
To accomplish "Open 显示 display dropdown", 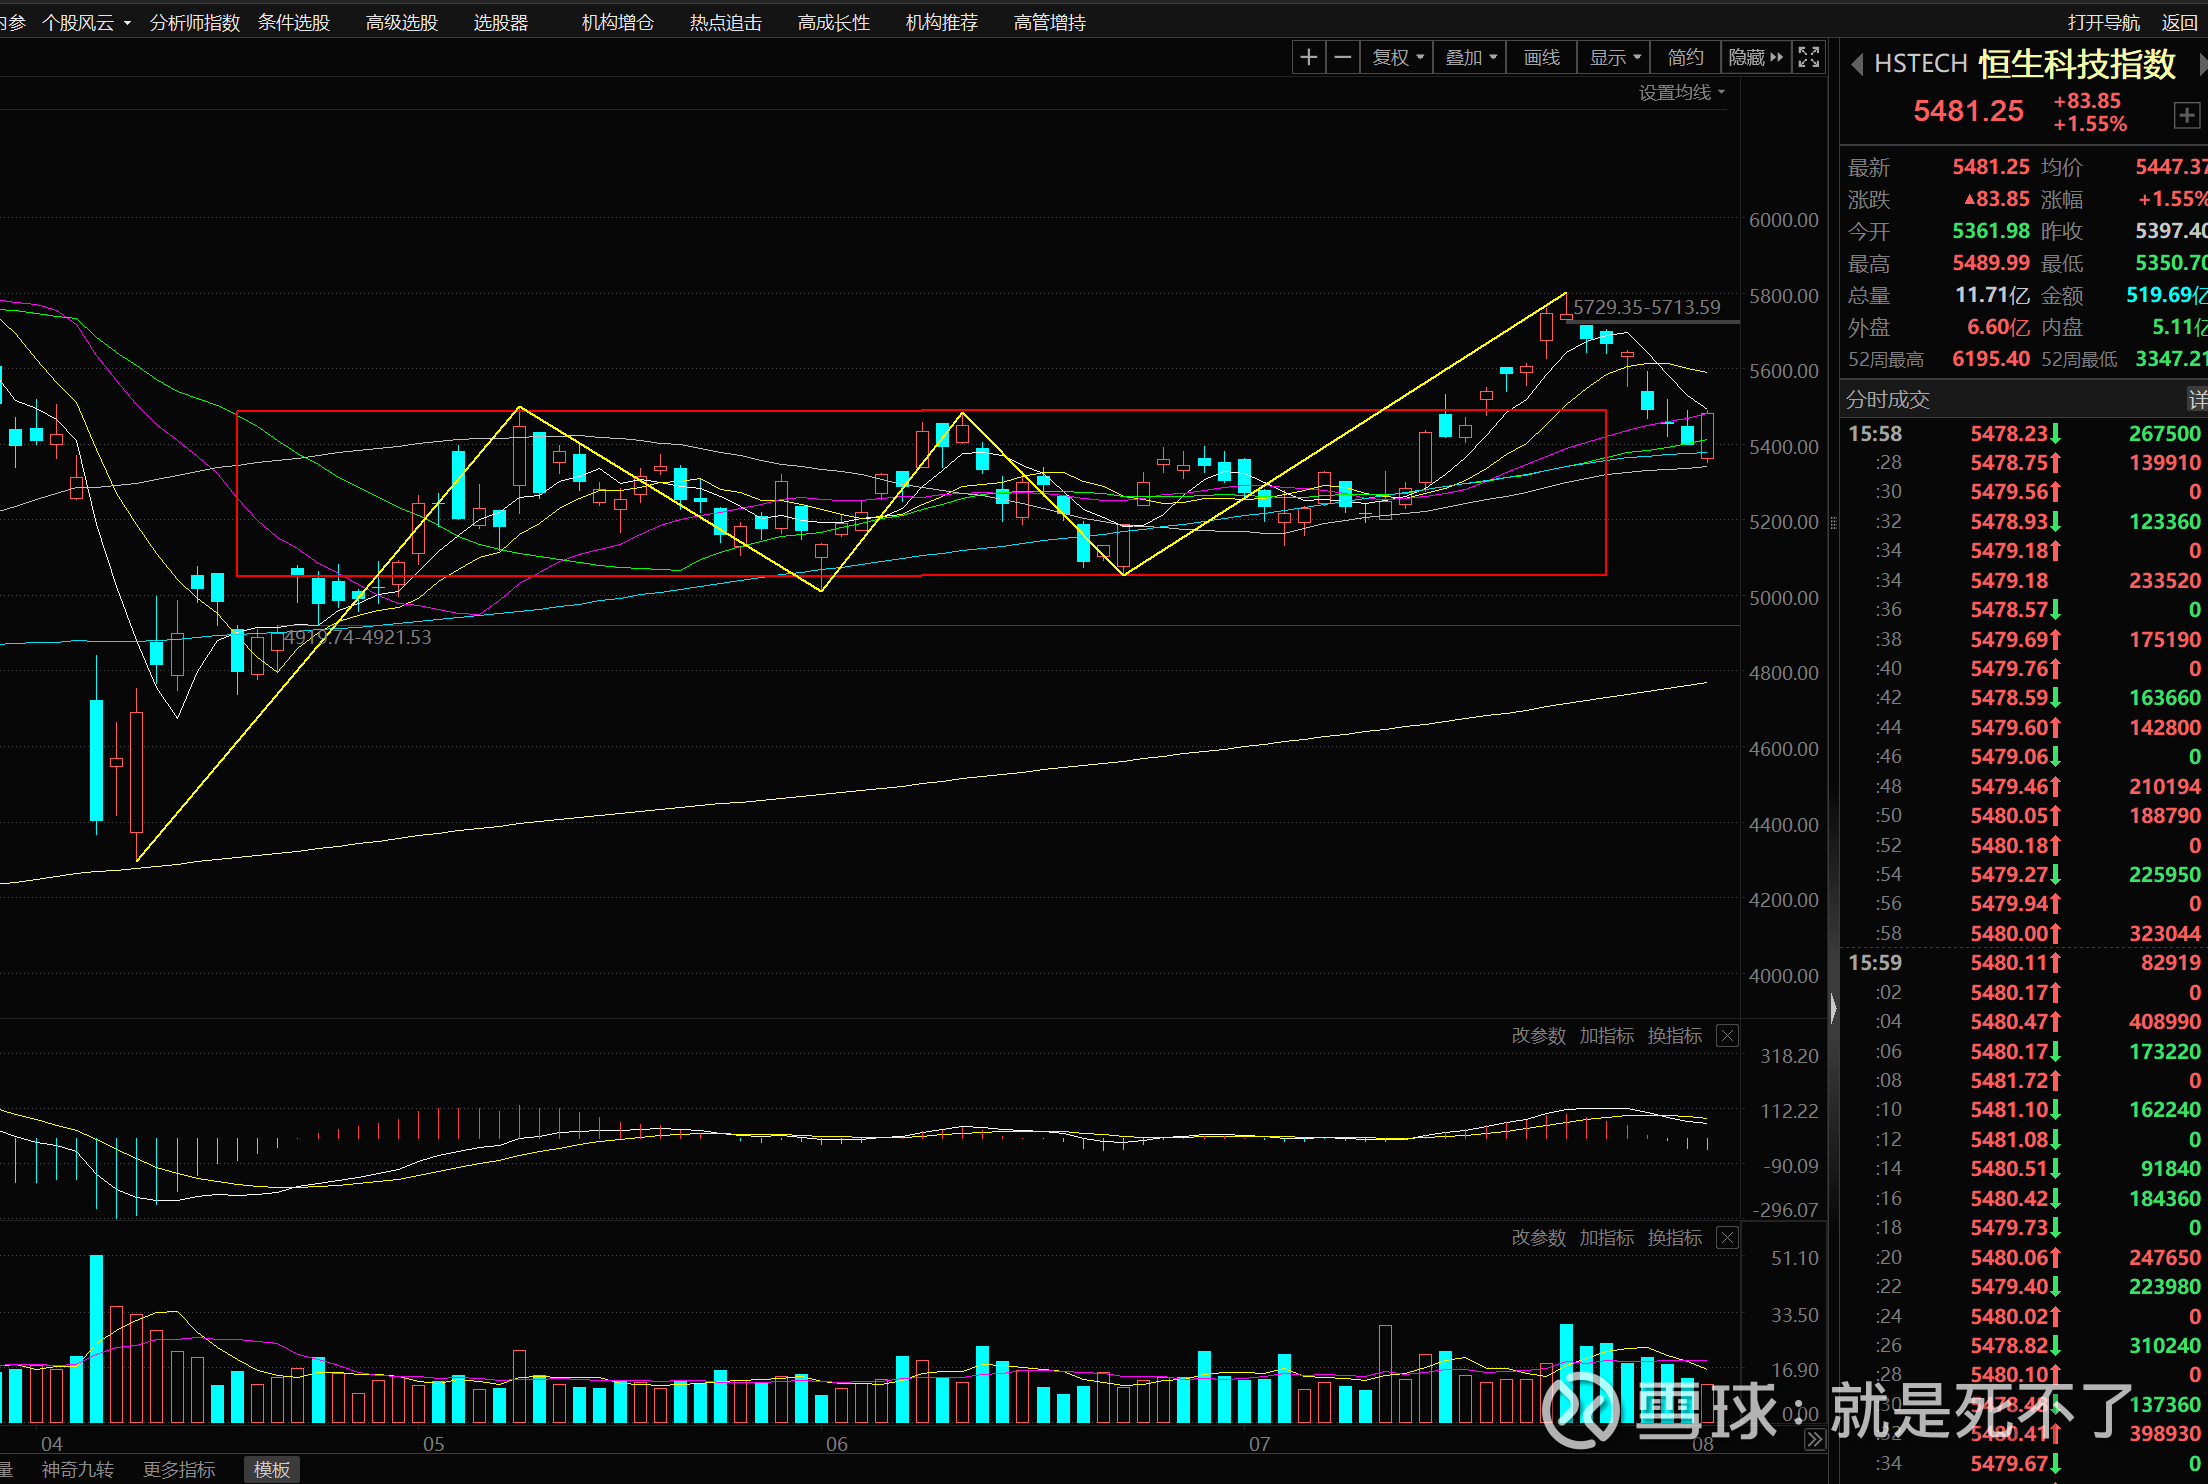I will coord(1615,58).
